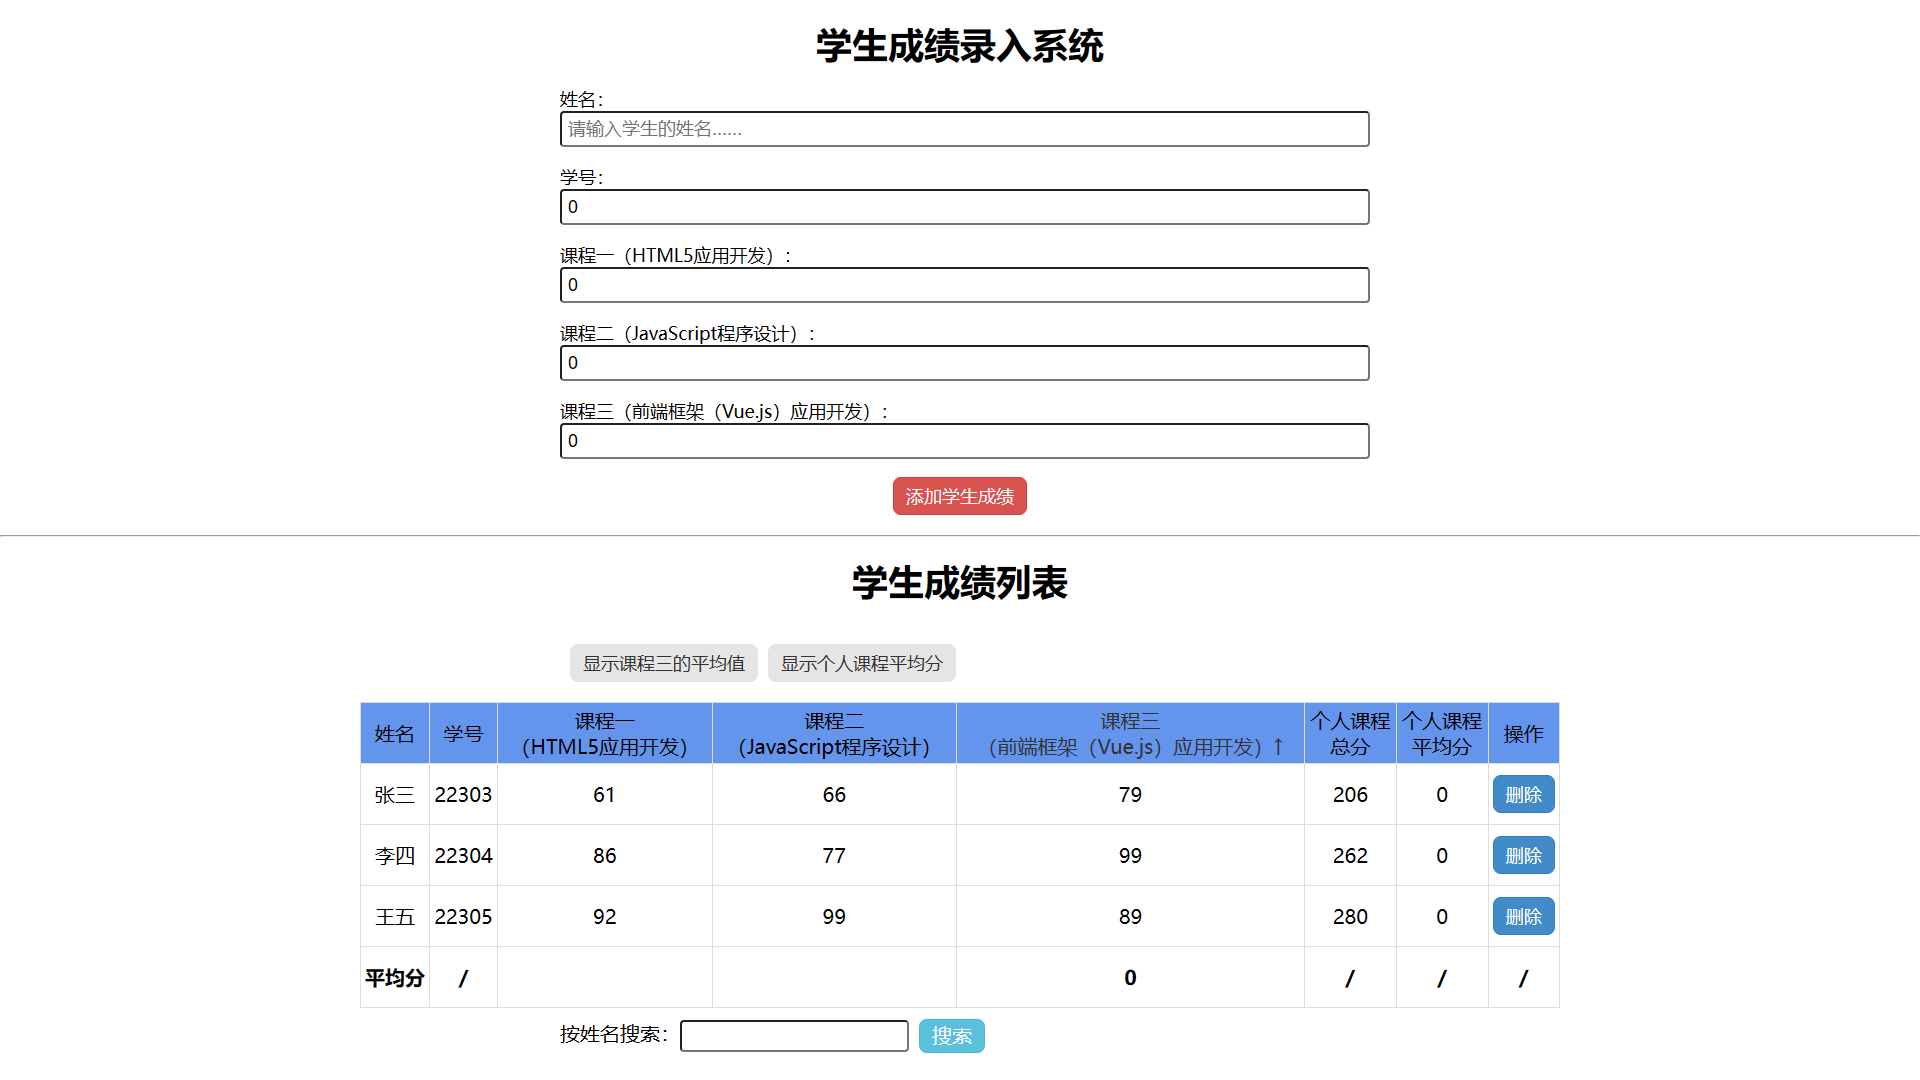Click the 个人课程总分 column header
1920x1080 pixels.
[1349, 734]
